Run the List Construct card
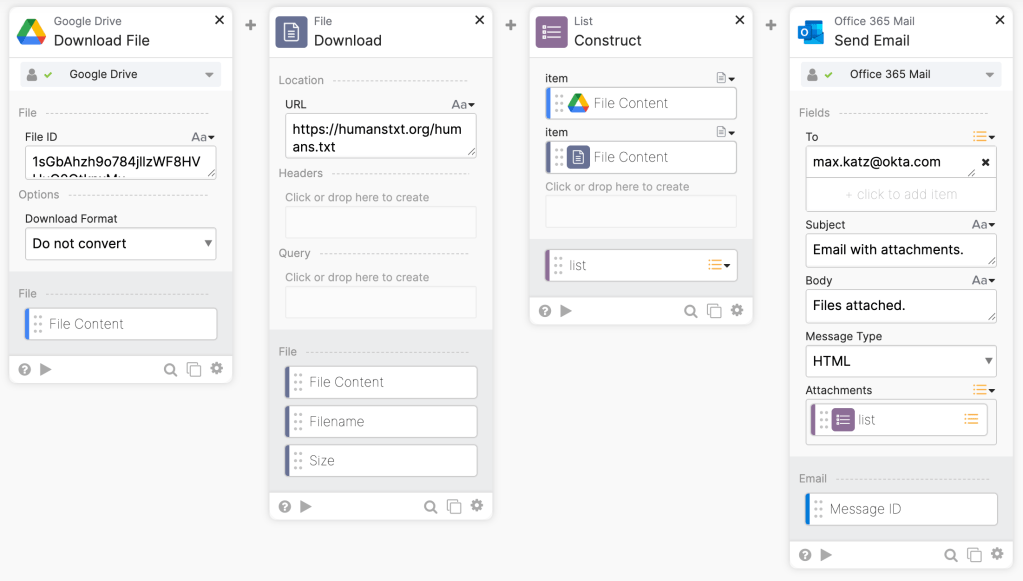Viewport: 1023px width, 581px height. [566, 310]
